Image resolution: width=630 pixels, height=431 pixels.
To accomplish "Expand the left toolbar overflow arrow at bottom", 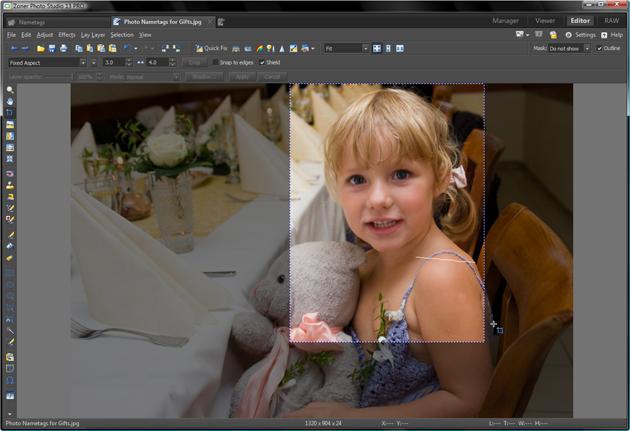I will [x=10, y=413].
